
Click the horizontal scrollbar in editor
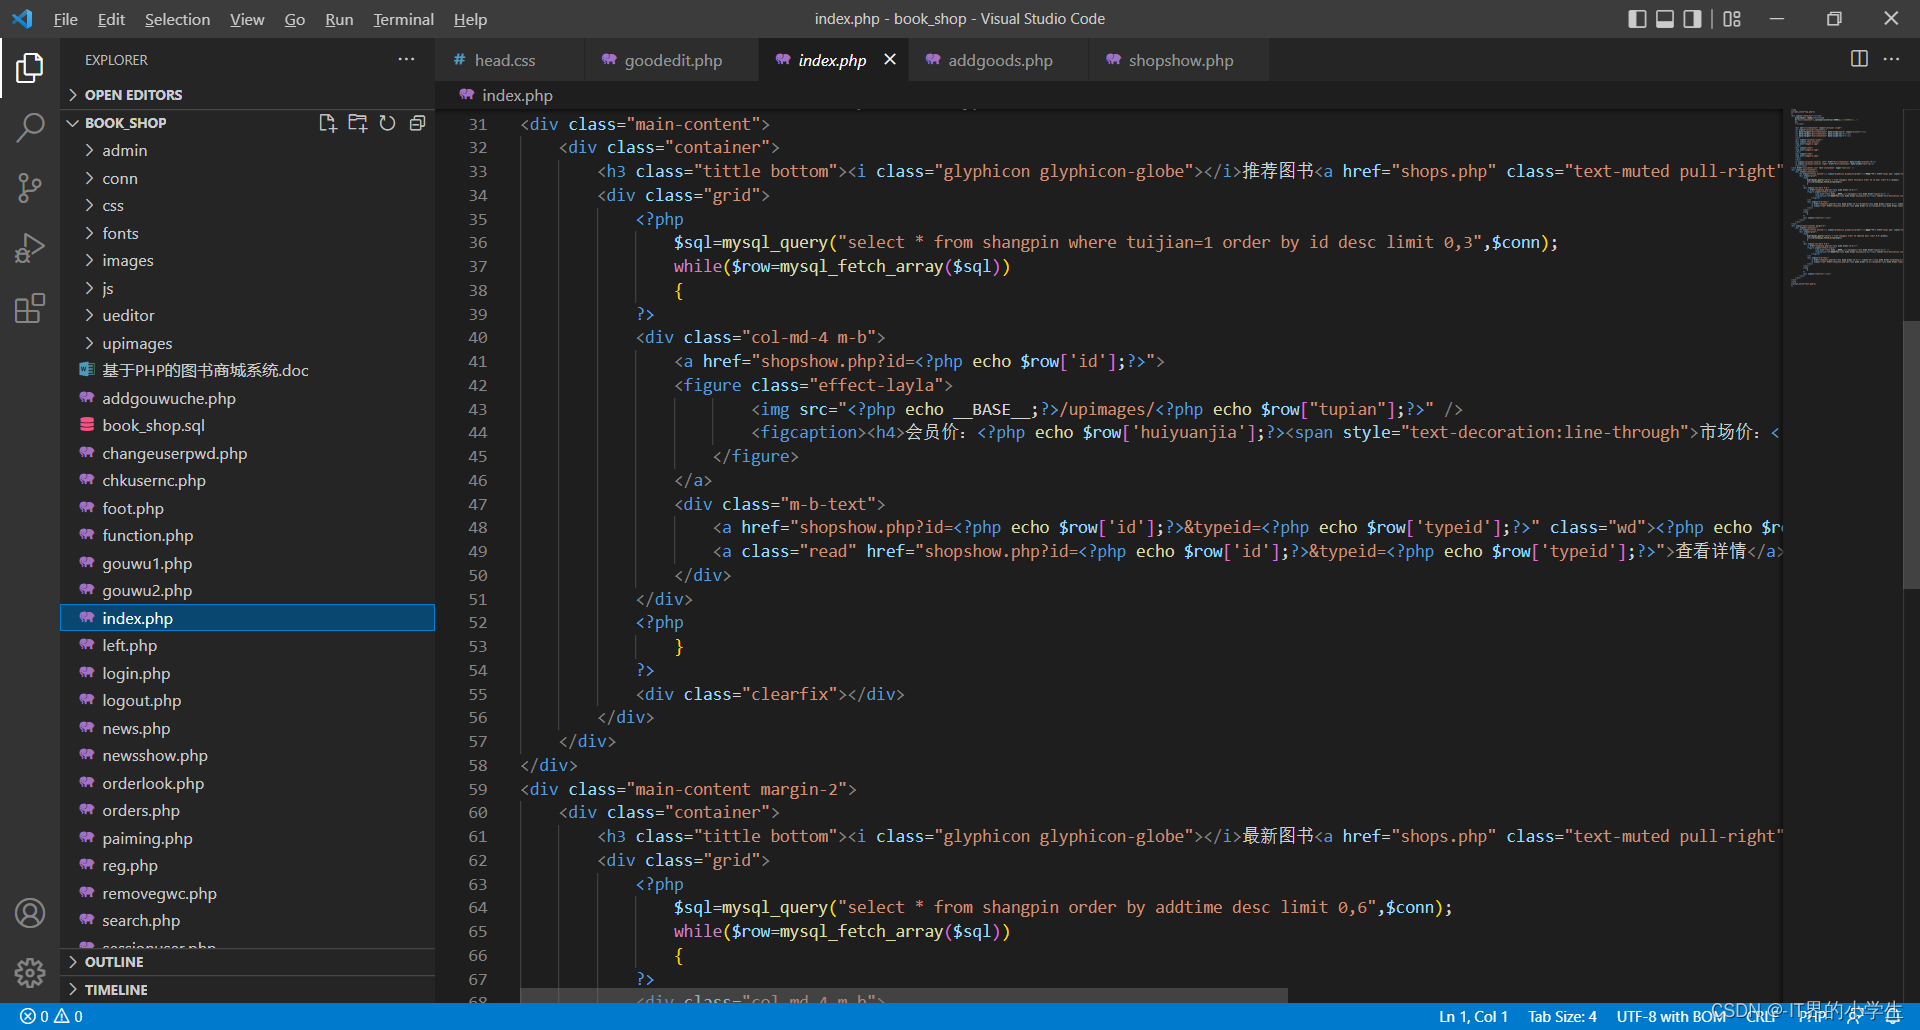(x=903, y=996)
